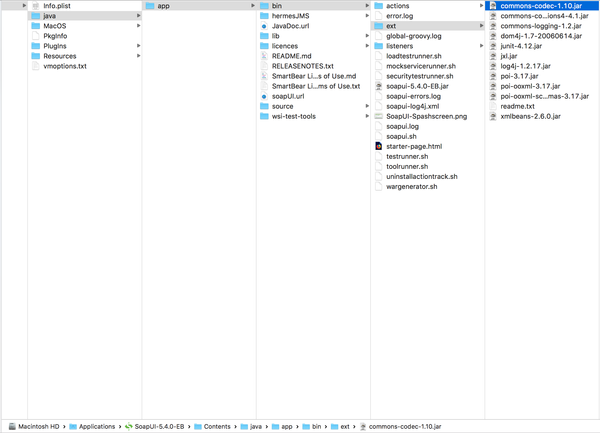The width and height of the screenshot is (600, 433).
Task: Click the source folder icon
Action: (x=264, y=106)
